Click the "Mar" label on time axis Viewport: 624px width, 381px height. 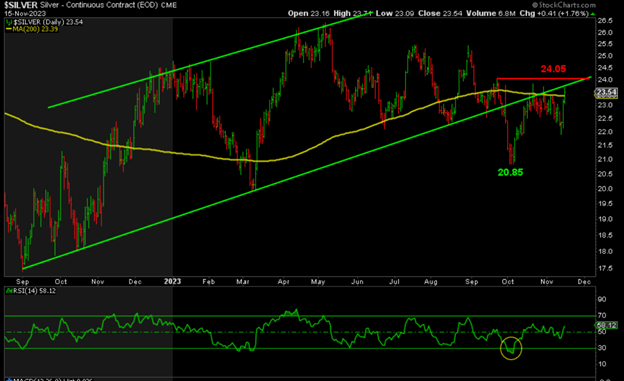(243, 282)
